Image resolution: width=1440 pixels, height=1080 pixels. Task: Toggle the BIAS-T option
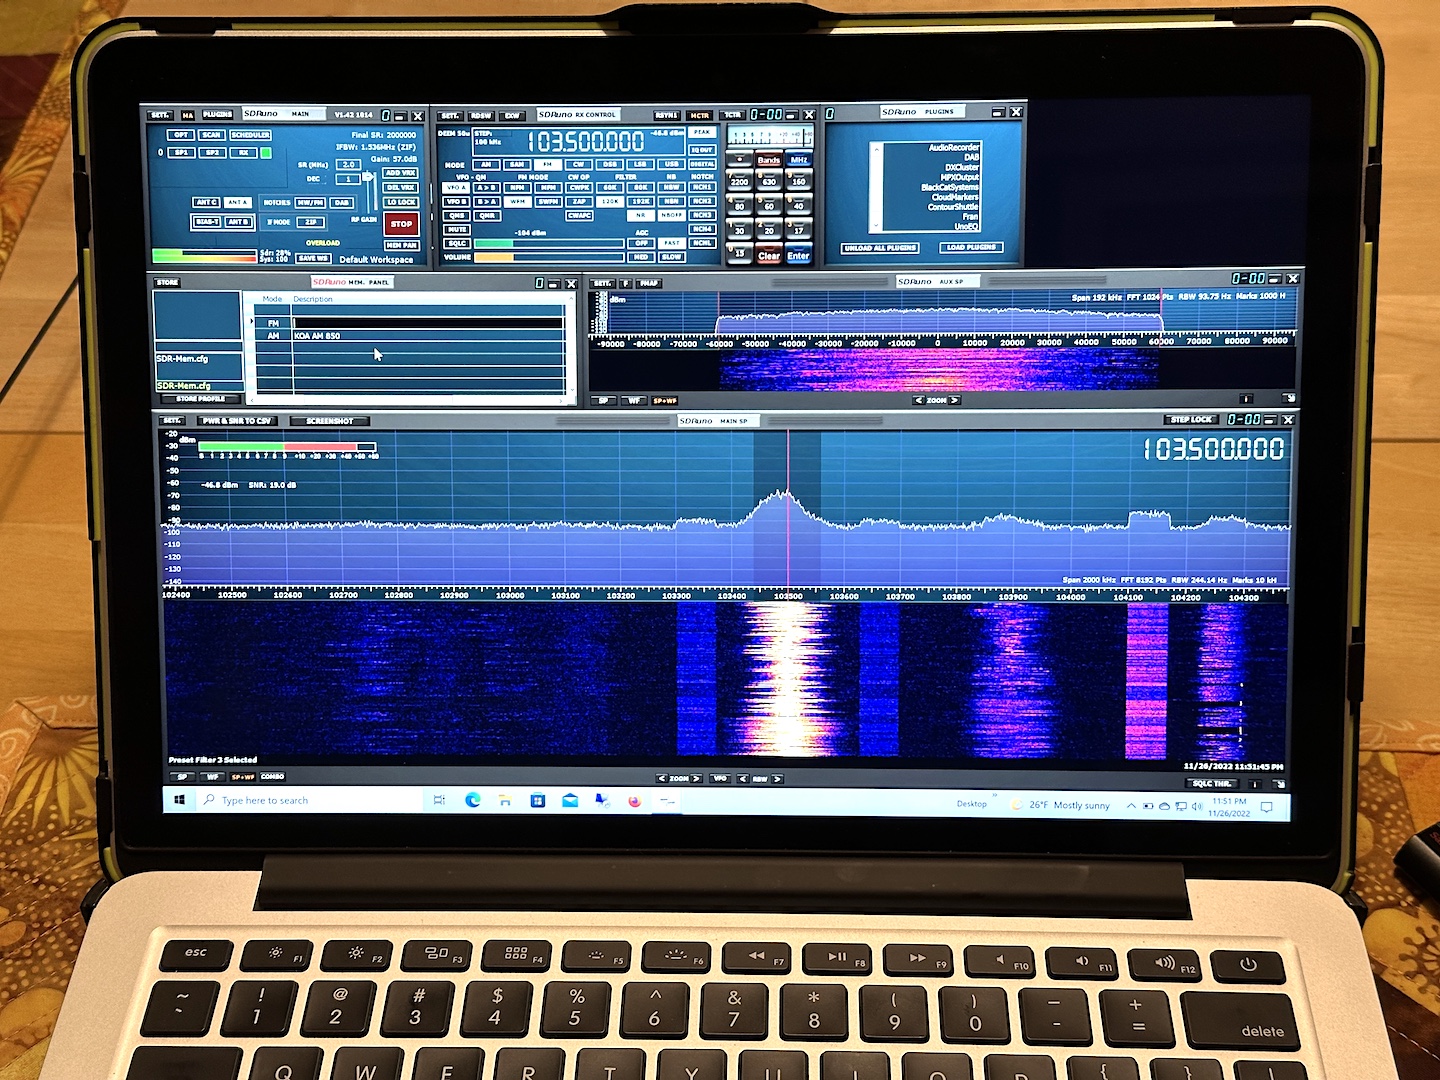tap(207, 222)
